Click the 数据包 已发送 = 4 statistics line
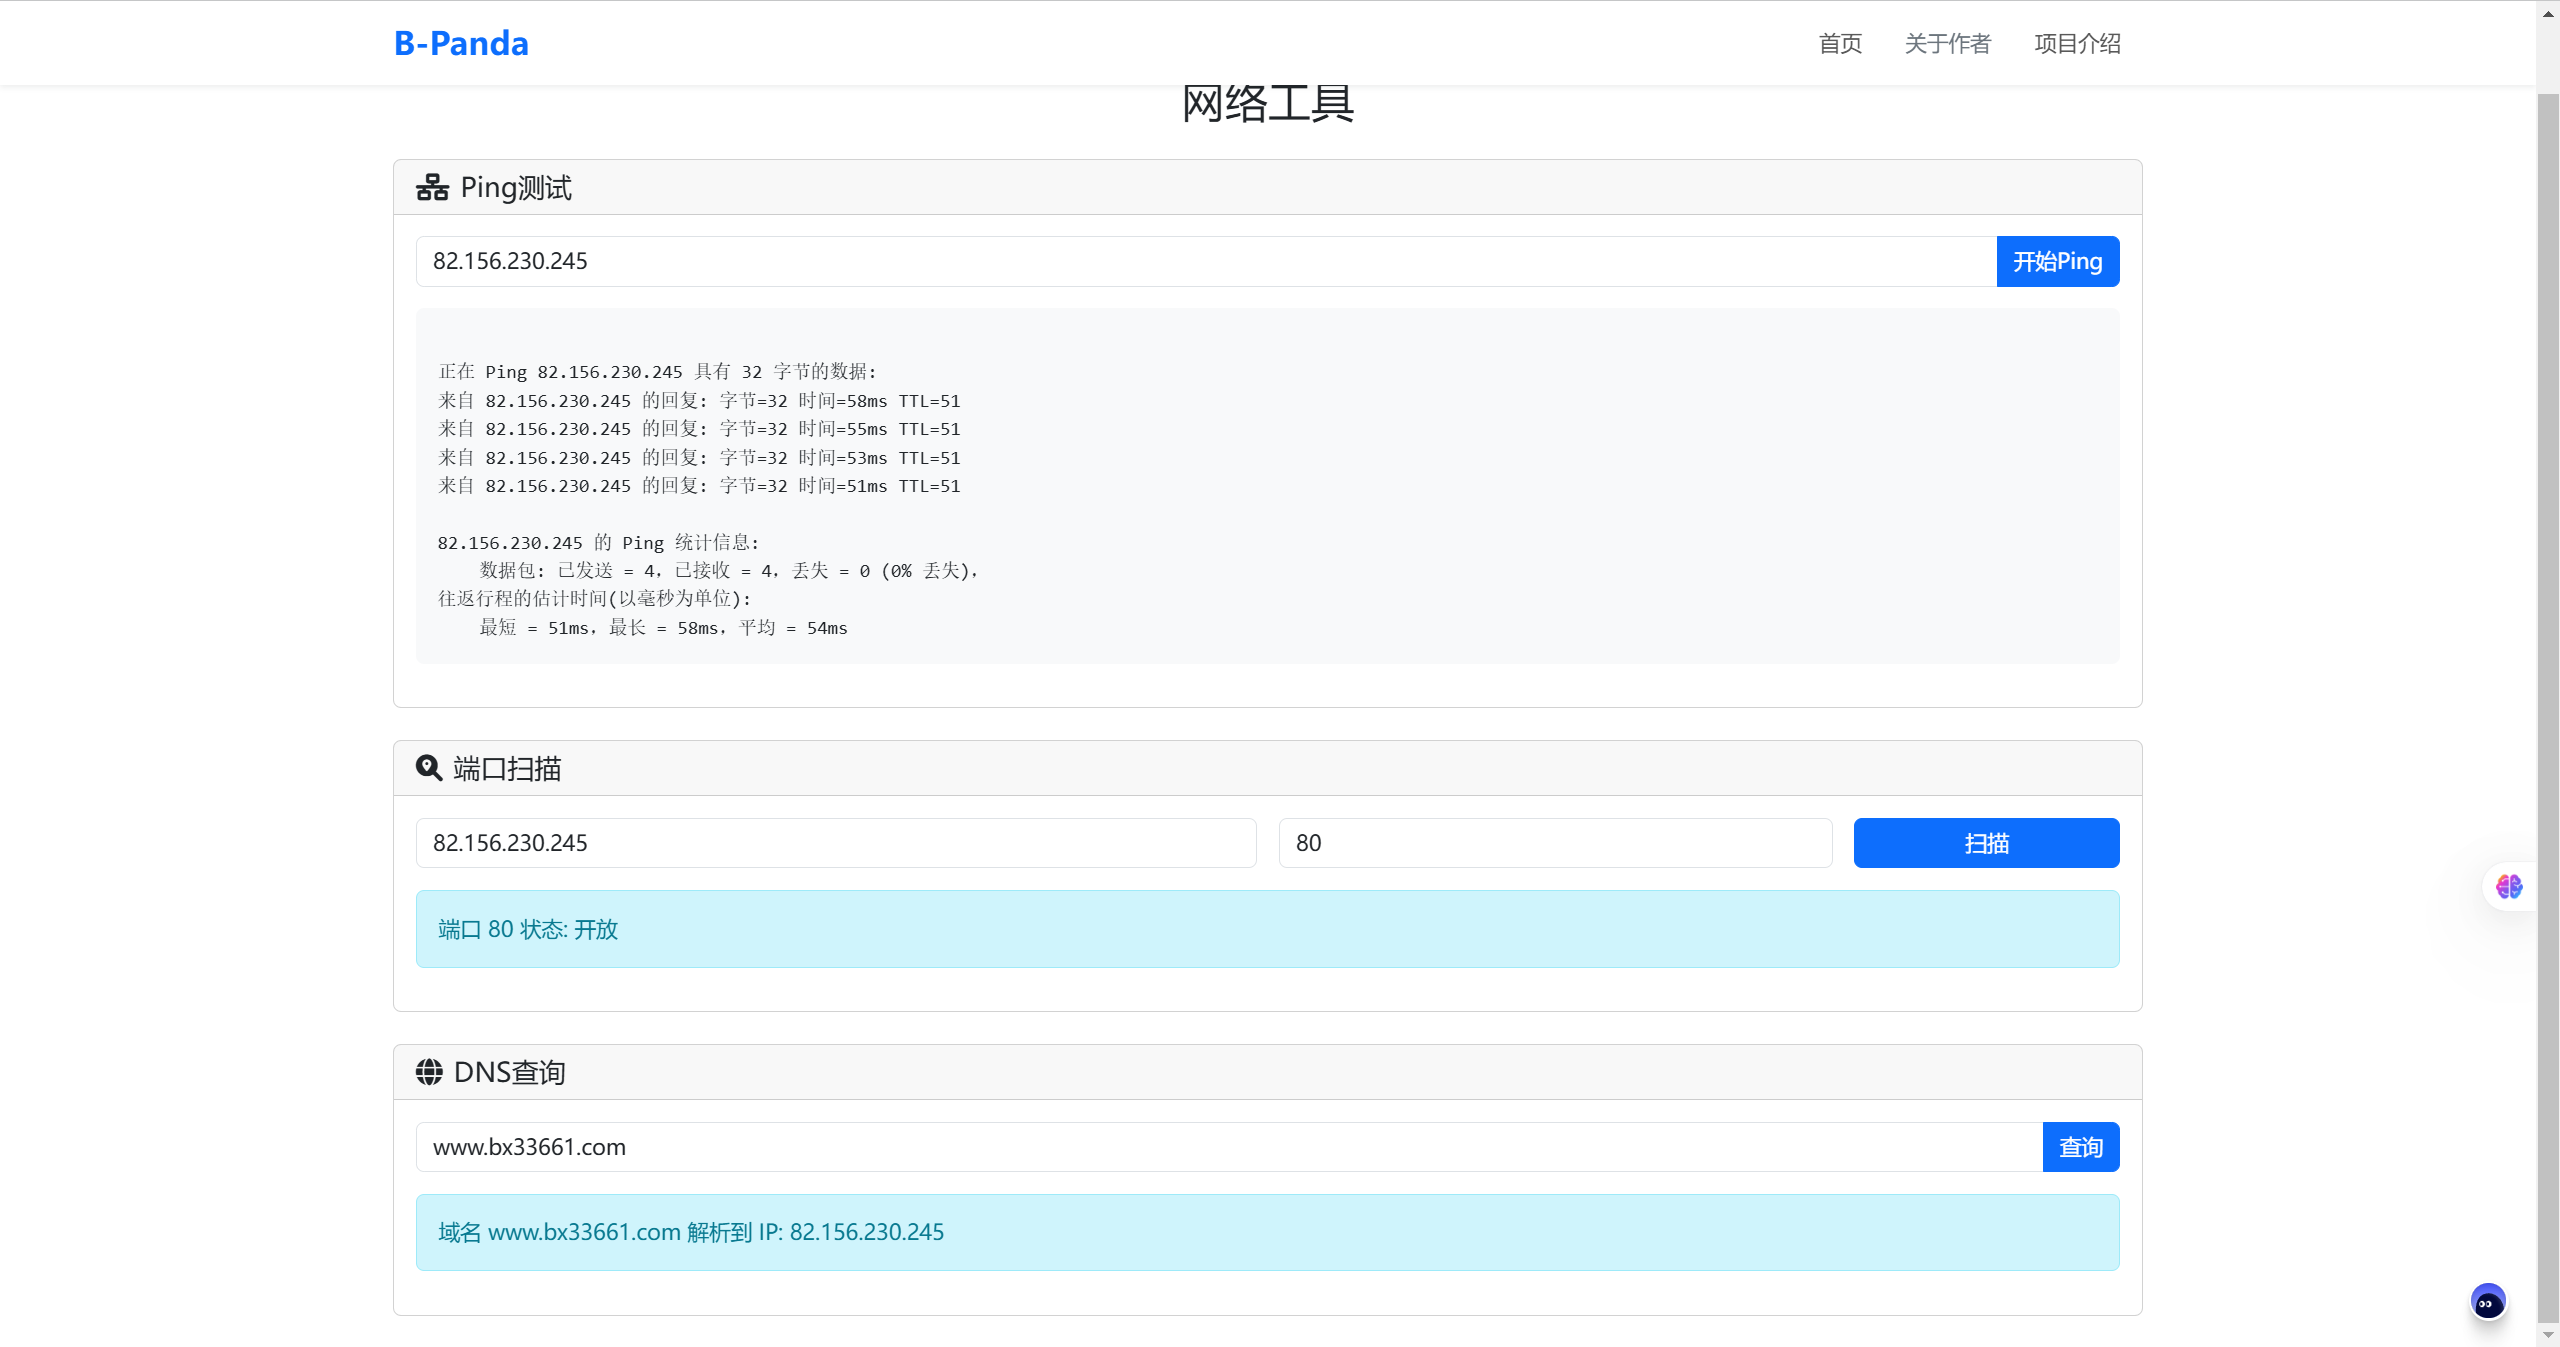 pos(729,570)
